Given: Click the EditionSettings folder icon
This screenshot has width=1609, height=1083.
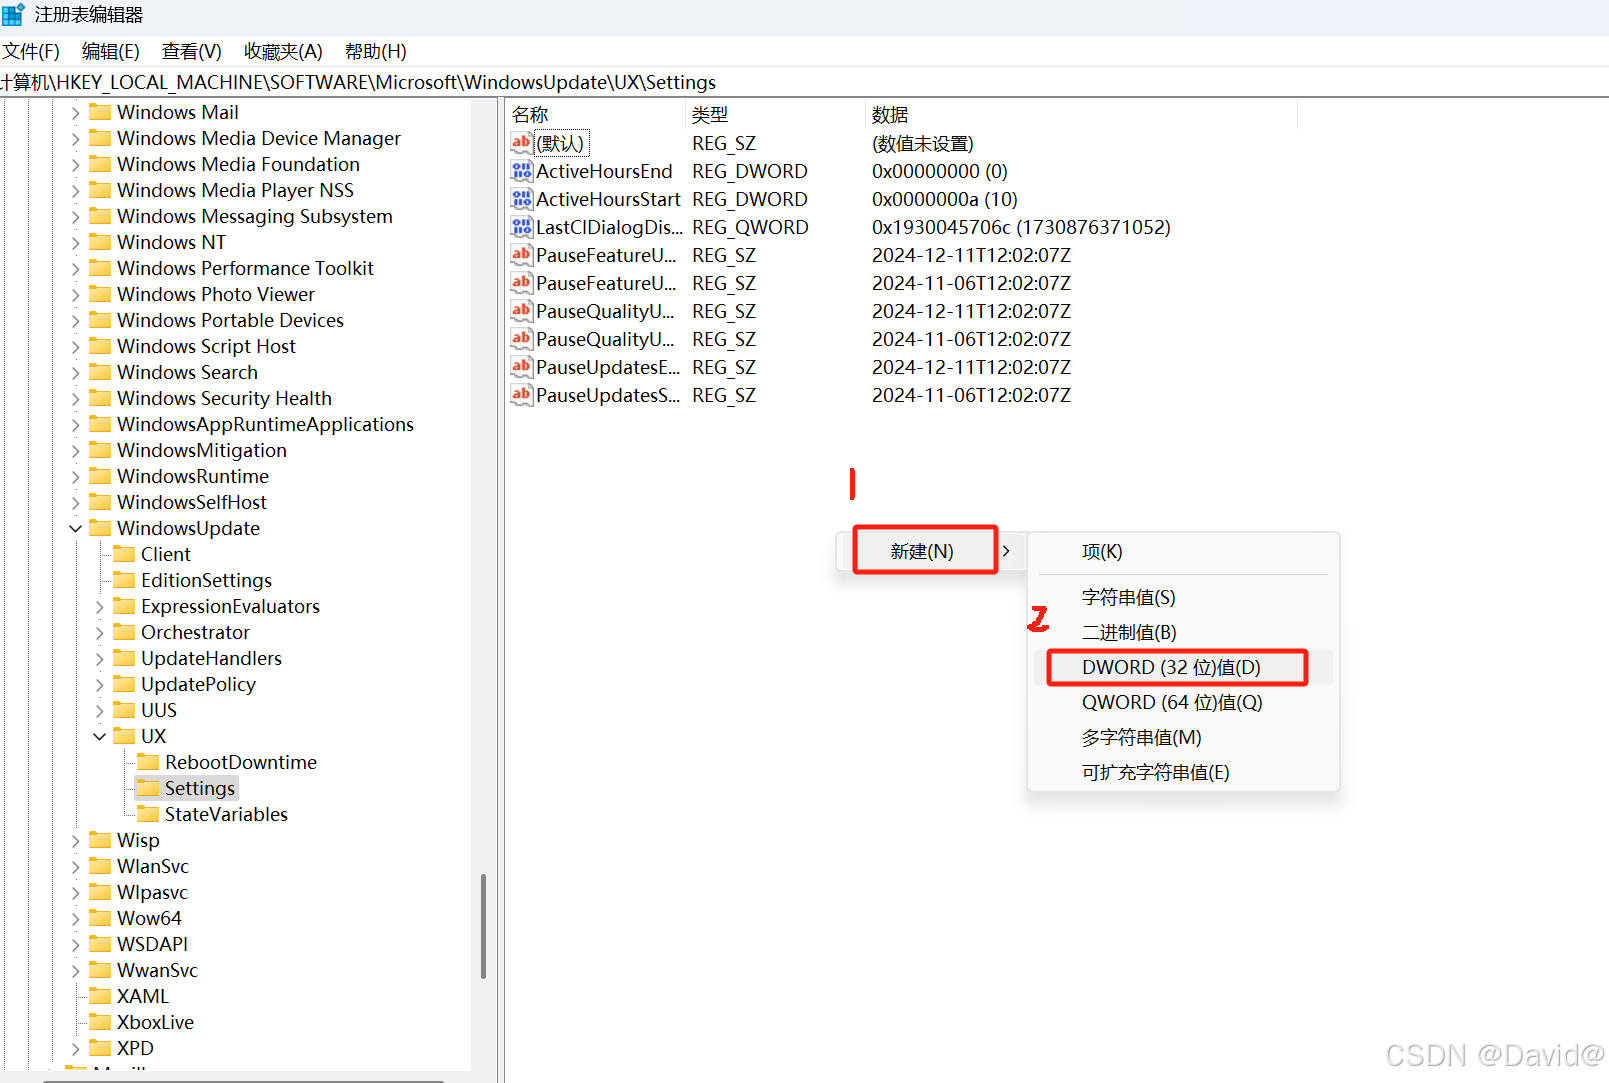Looking at the screenshot, I should click(x=124, y=579).
